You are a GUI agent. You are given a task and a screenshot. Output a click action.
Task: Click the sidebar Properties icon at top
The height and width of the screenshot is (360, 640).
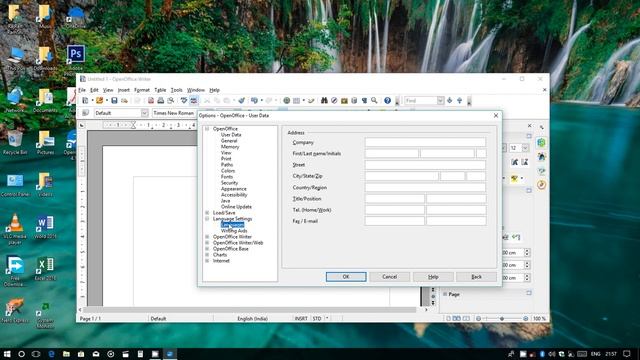point(542,142)
